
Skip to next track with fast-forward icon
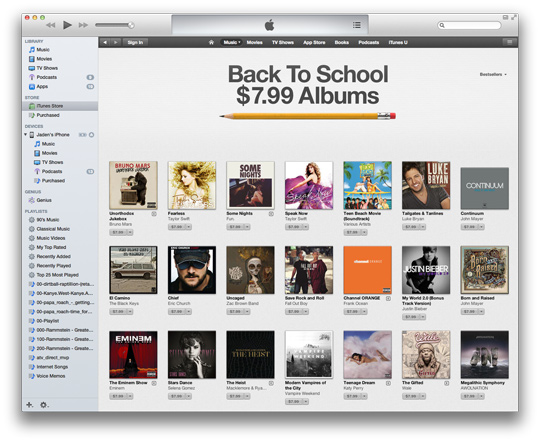(x=83, y=25)
